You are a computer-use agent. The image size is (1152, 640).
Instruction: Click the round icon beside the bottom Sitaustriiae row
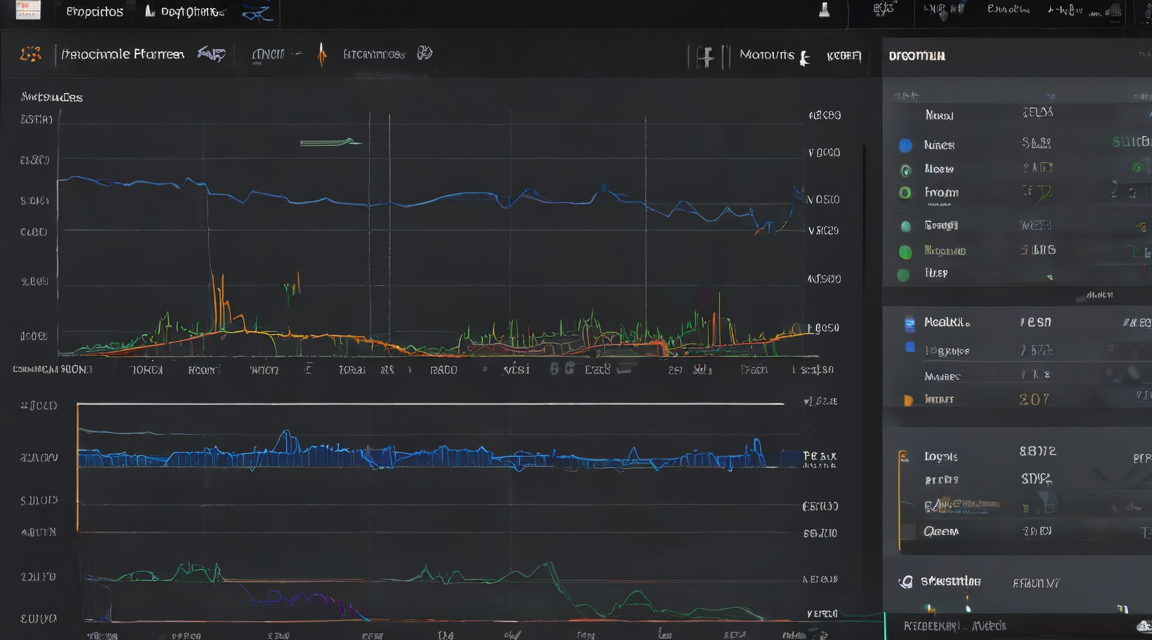coord(906,582)
